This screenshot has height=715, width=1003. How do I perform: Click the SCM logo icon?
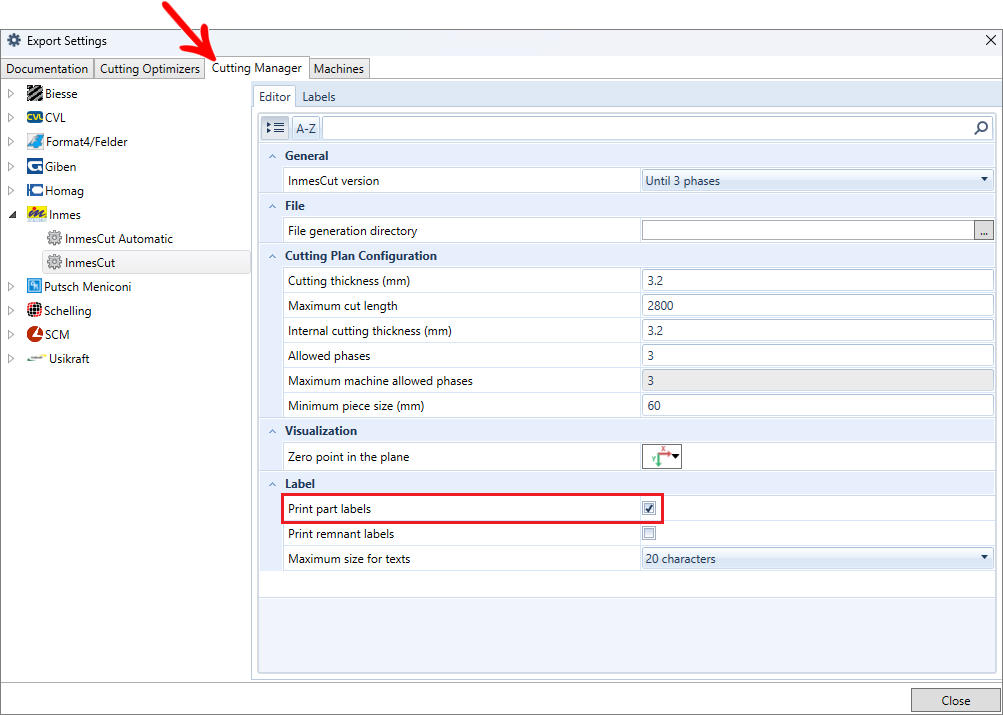click(35, 334)
